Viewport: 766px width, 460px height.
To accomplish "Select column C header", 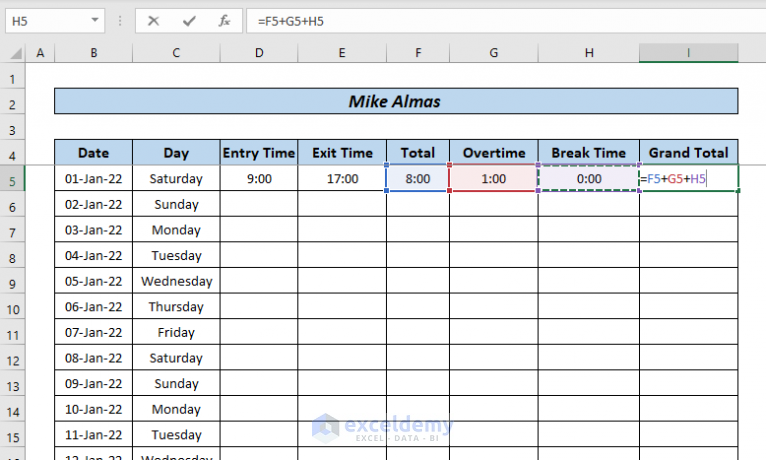I will 176,53.
